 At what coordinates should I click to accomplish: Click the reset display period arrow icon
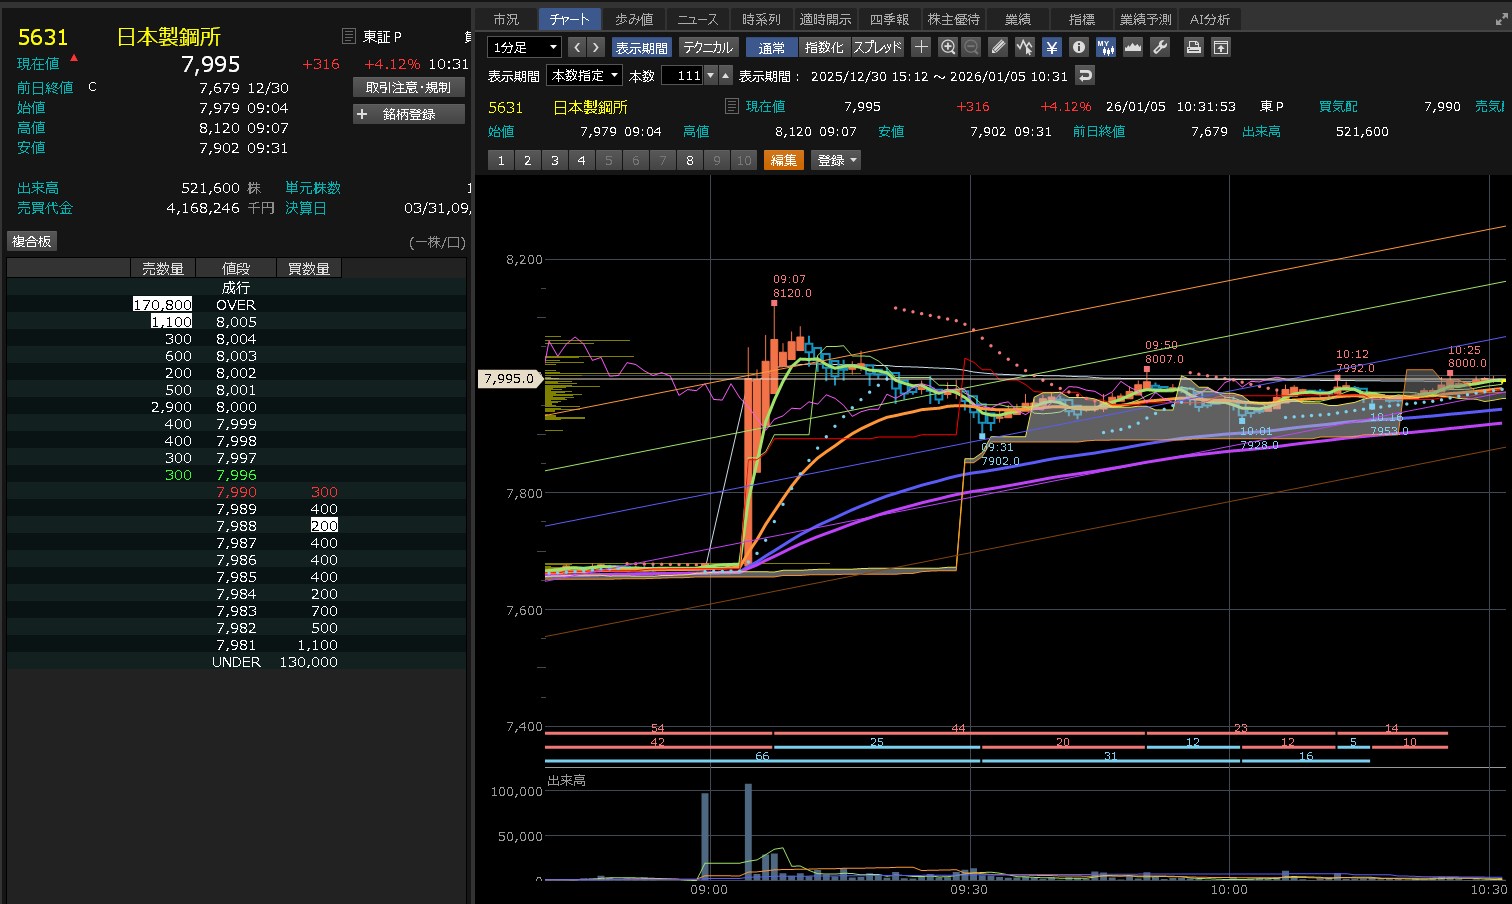[x=1085, y=75]
